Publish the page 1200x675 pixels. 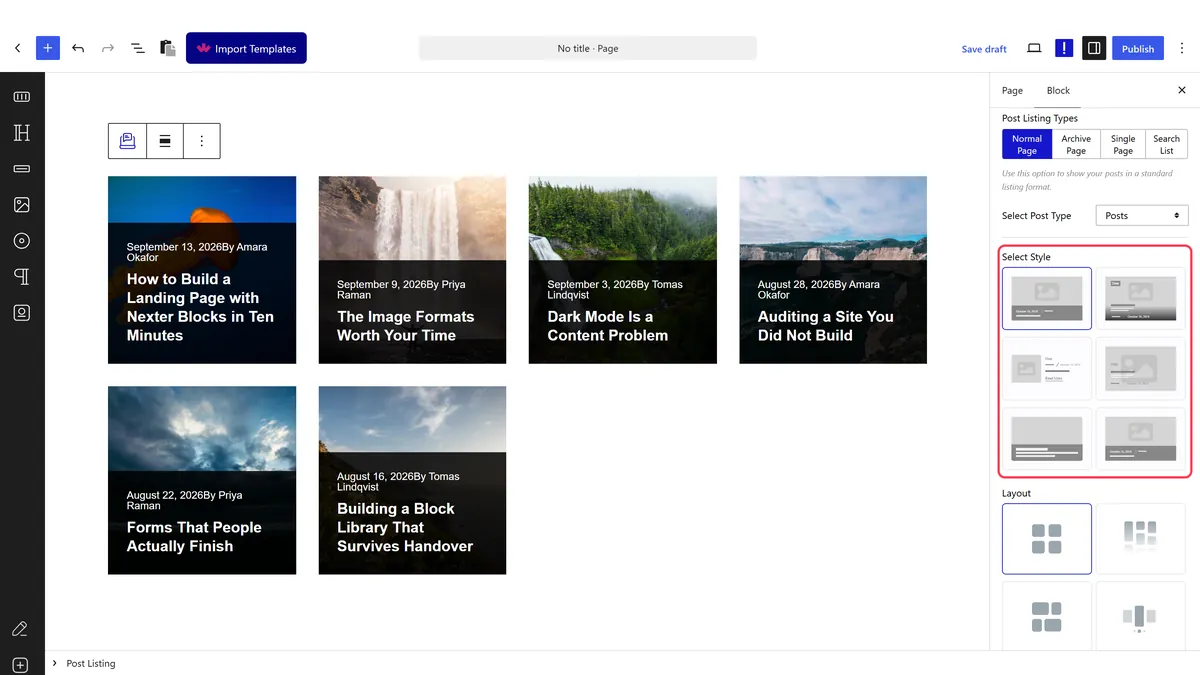tap(1138, 48)
